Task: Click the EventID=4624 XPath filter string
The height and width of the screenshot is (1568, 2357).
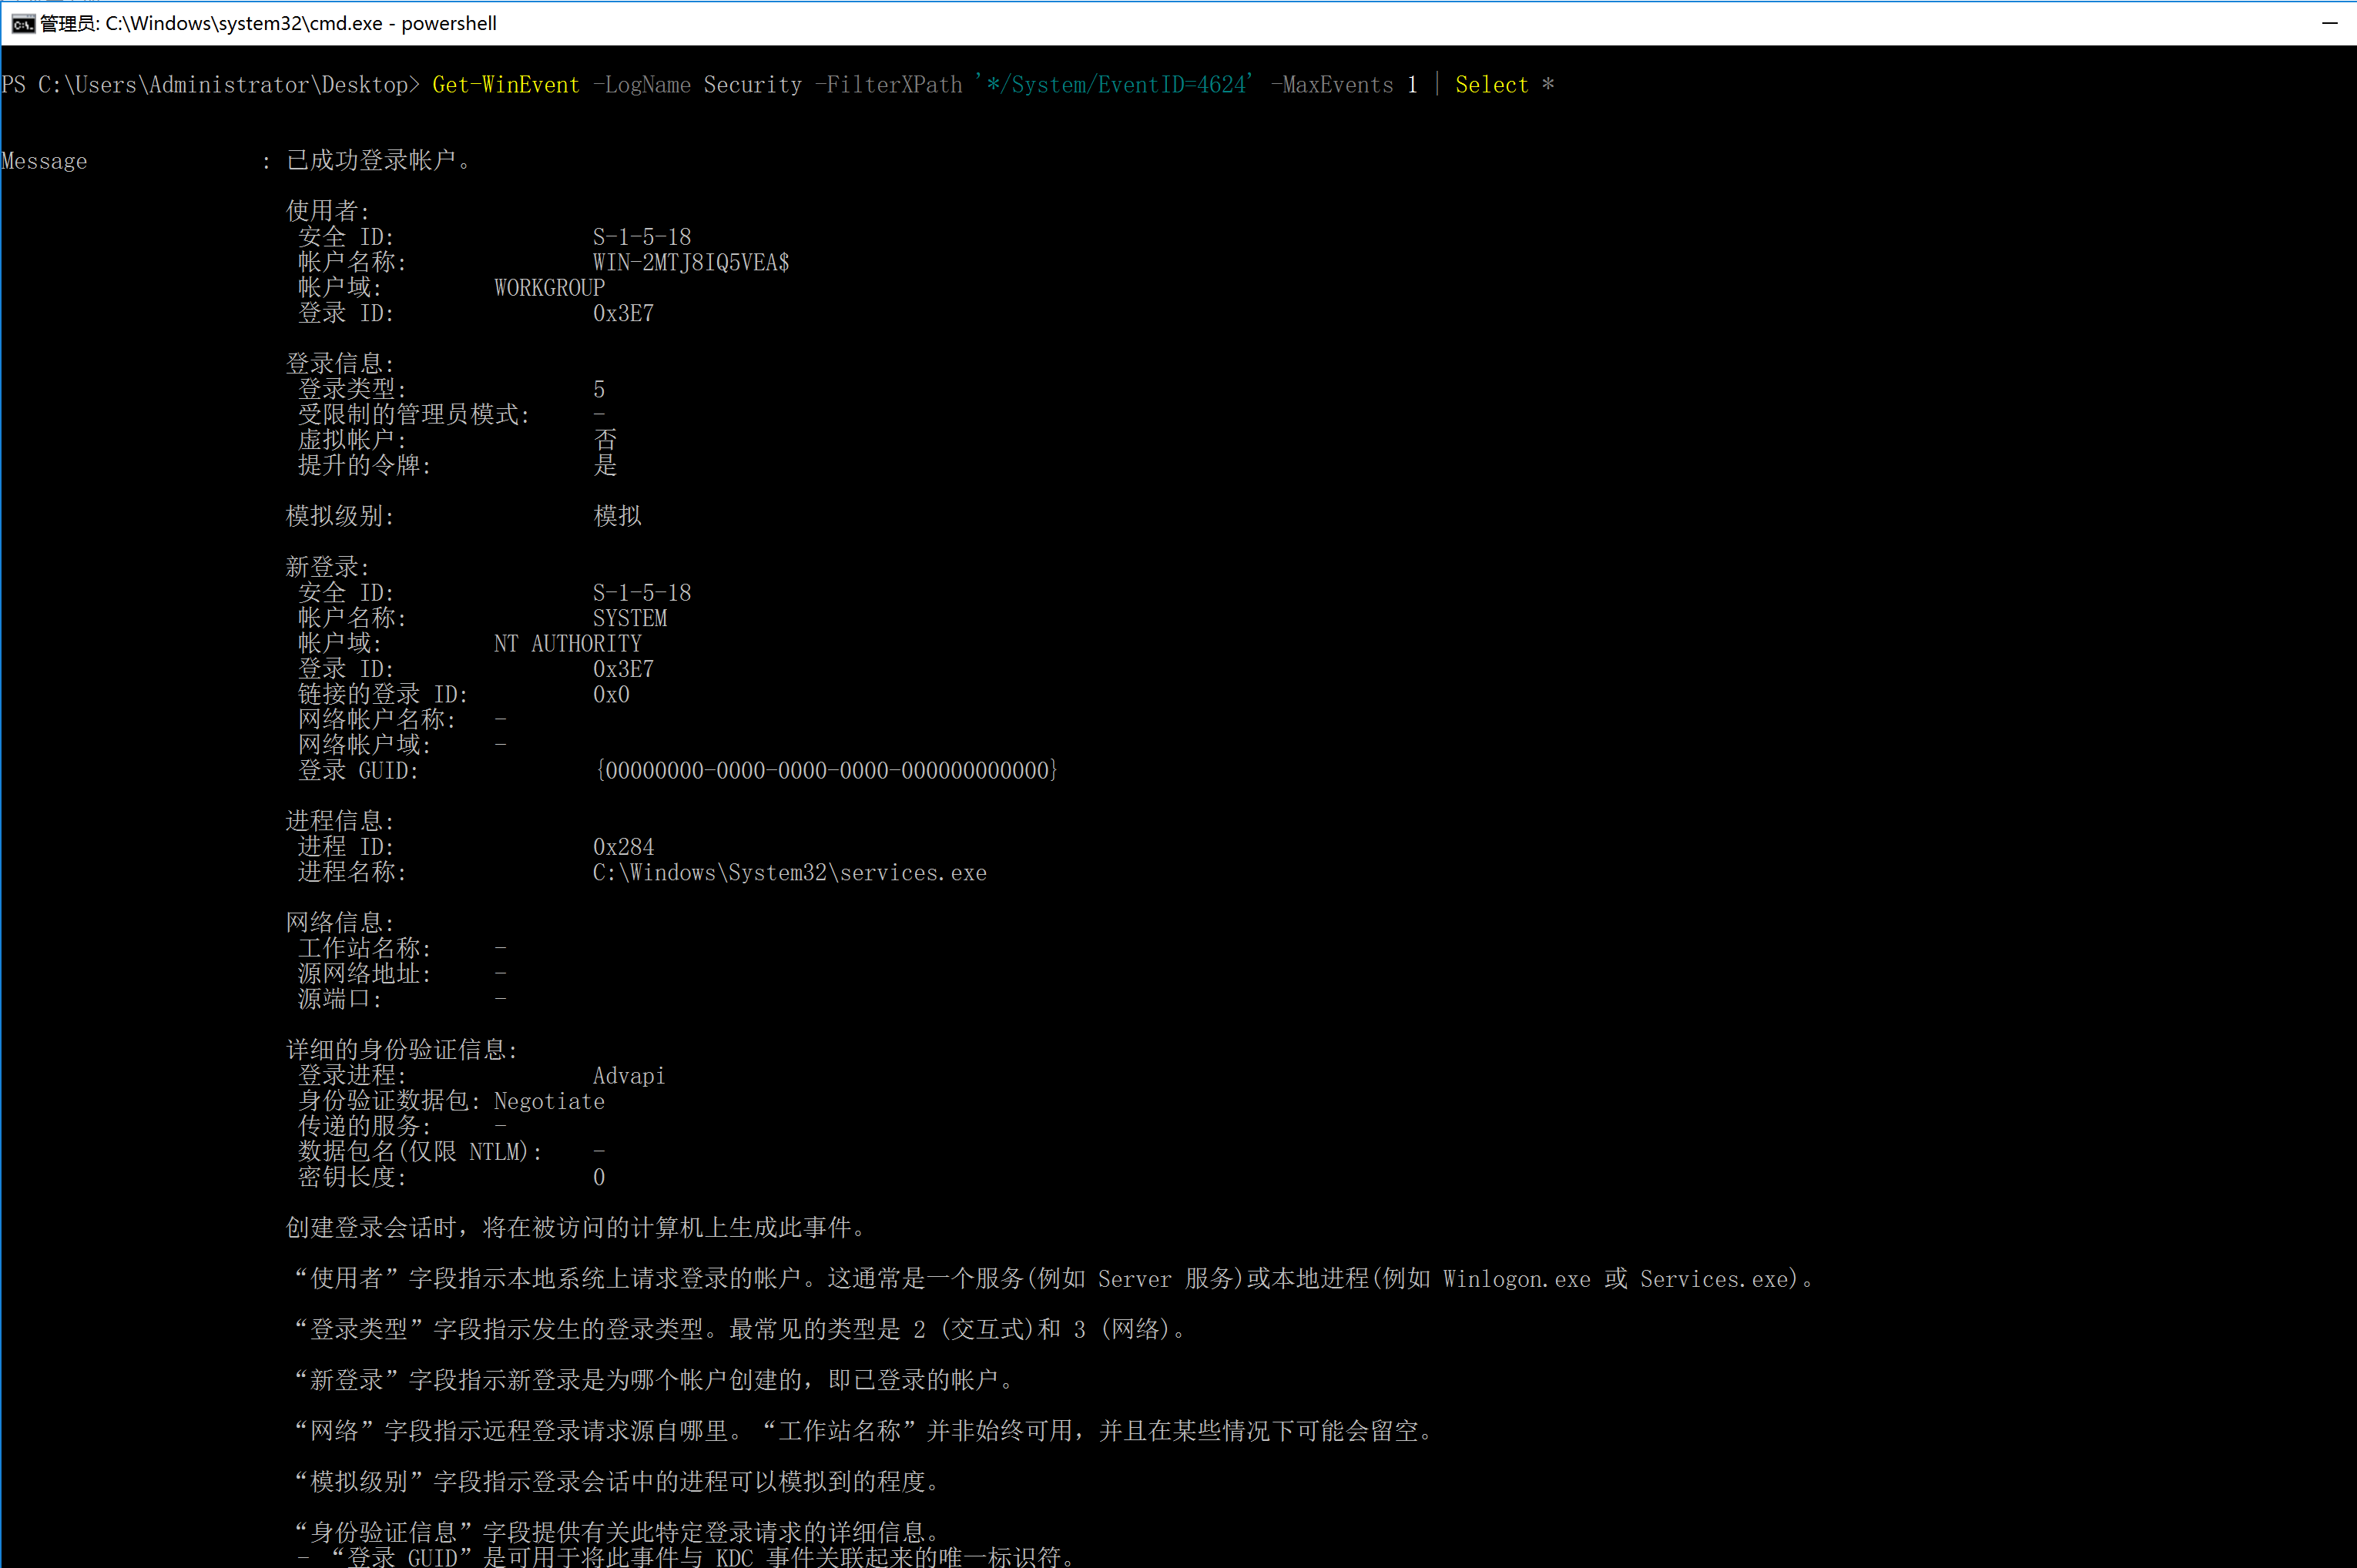Action: 1113,85
